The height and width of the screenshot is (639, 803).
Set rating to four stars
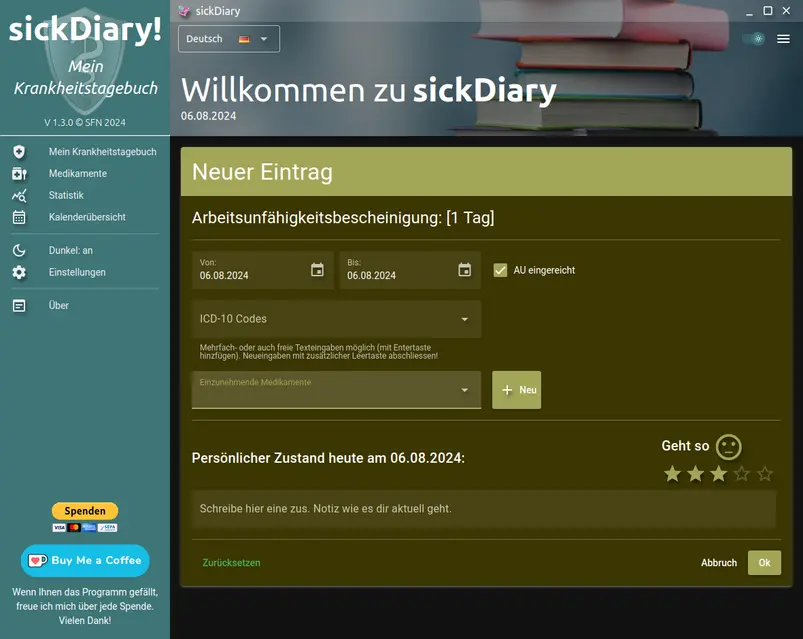tap(742, 474)
